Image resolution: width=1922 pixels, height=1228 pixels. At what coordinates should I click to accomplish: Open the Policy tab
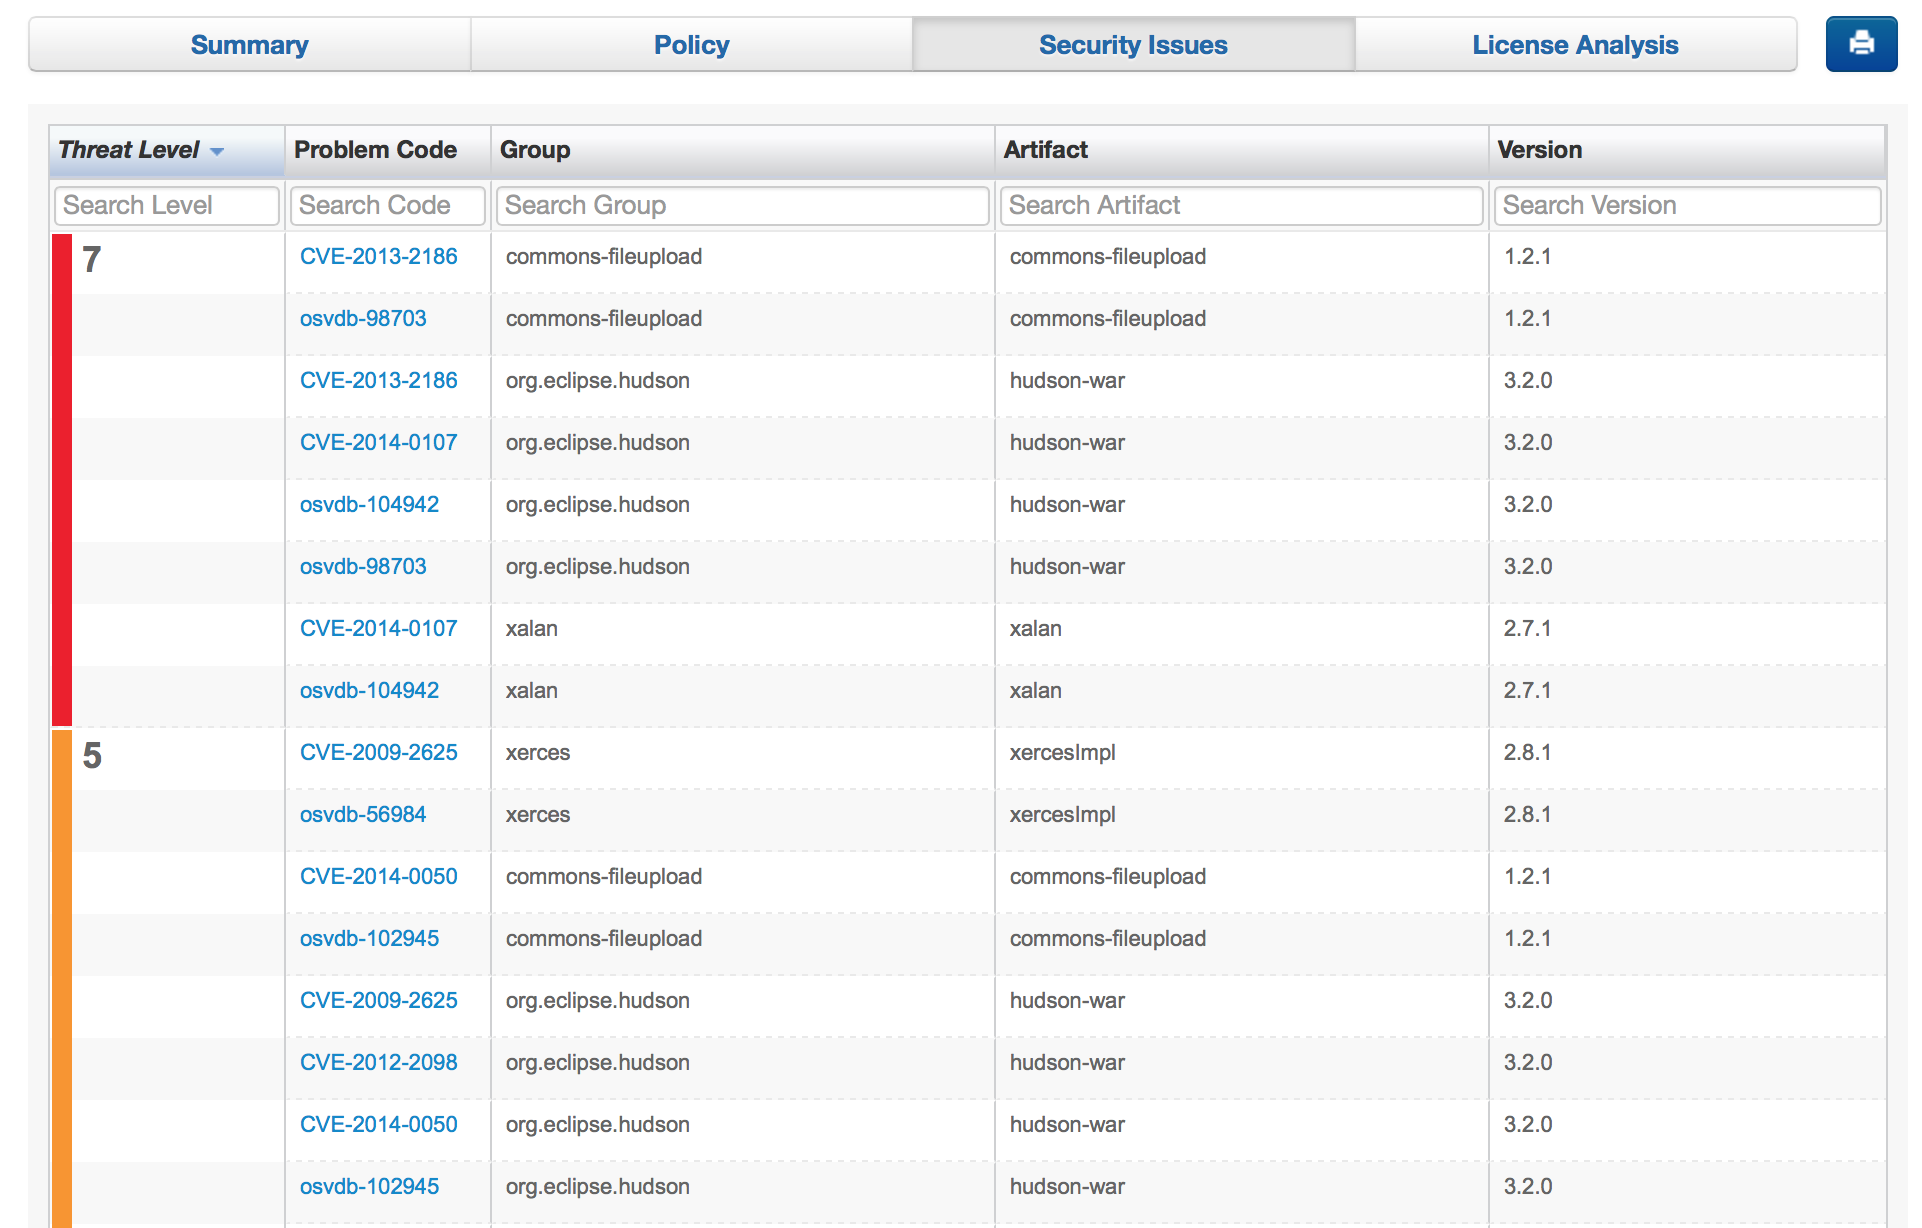click(691, 45)
